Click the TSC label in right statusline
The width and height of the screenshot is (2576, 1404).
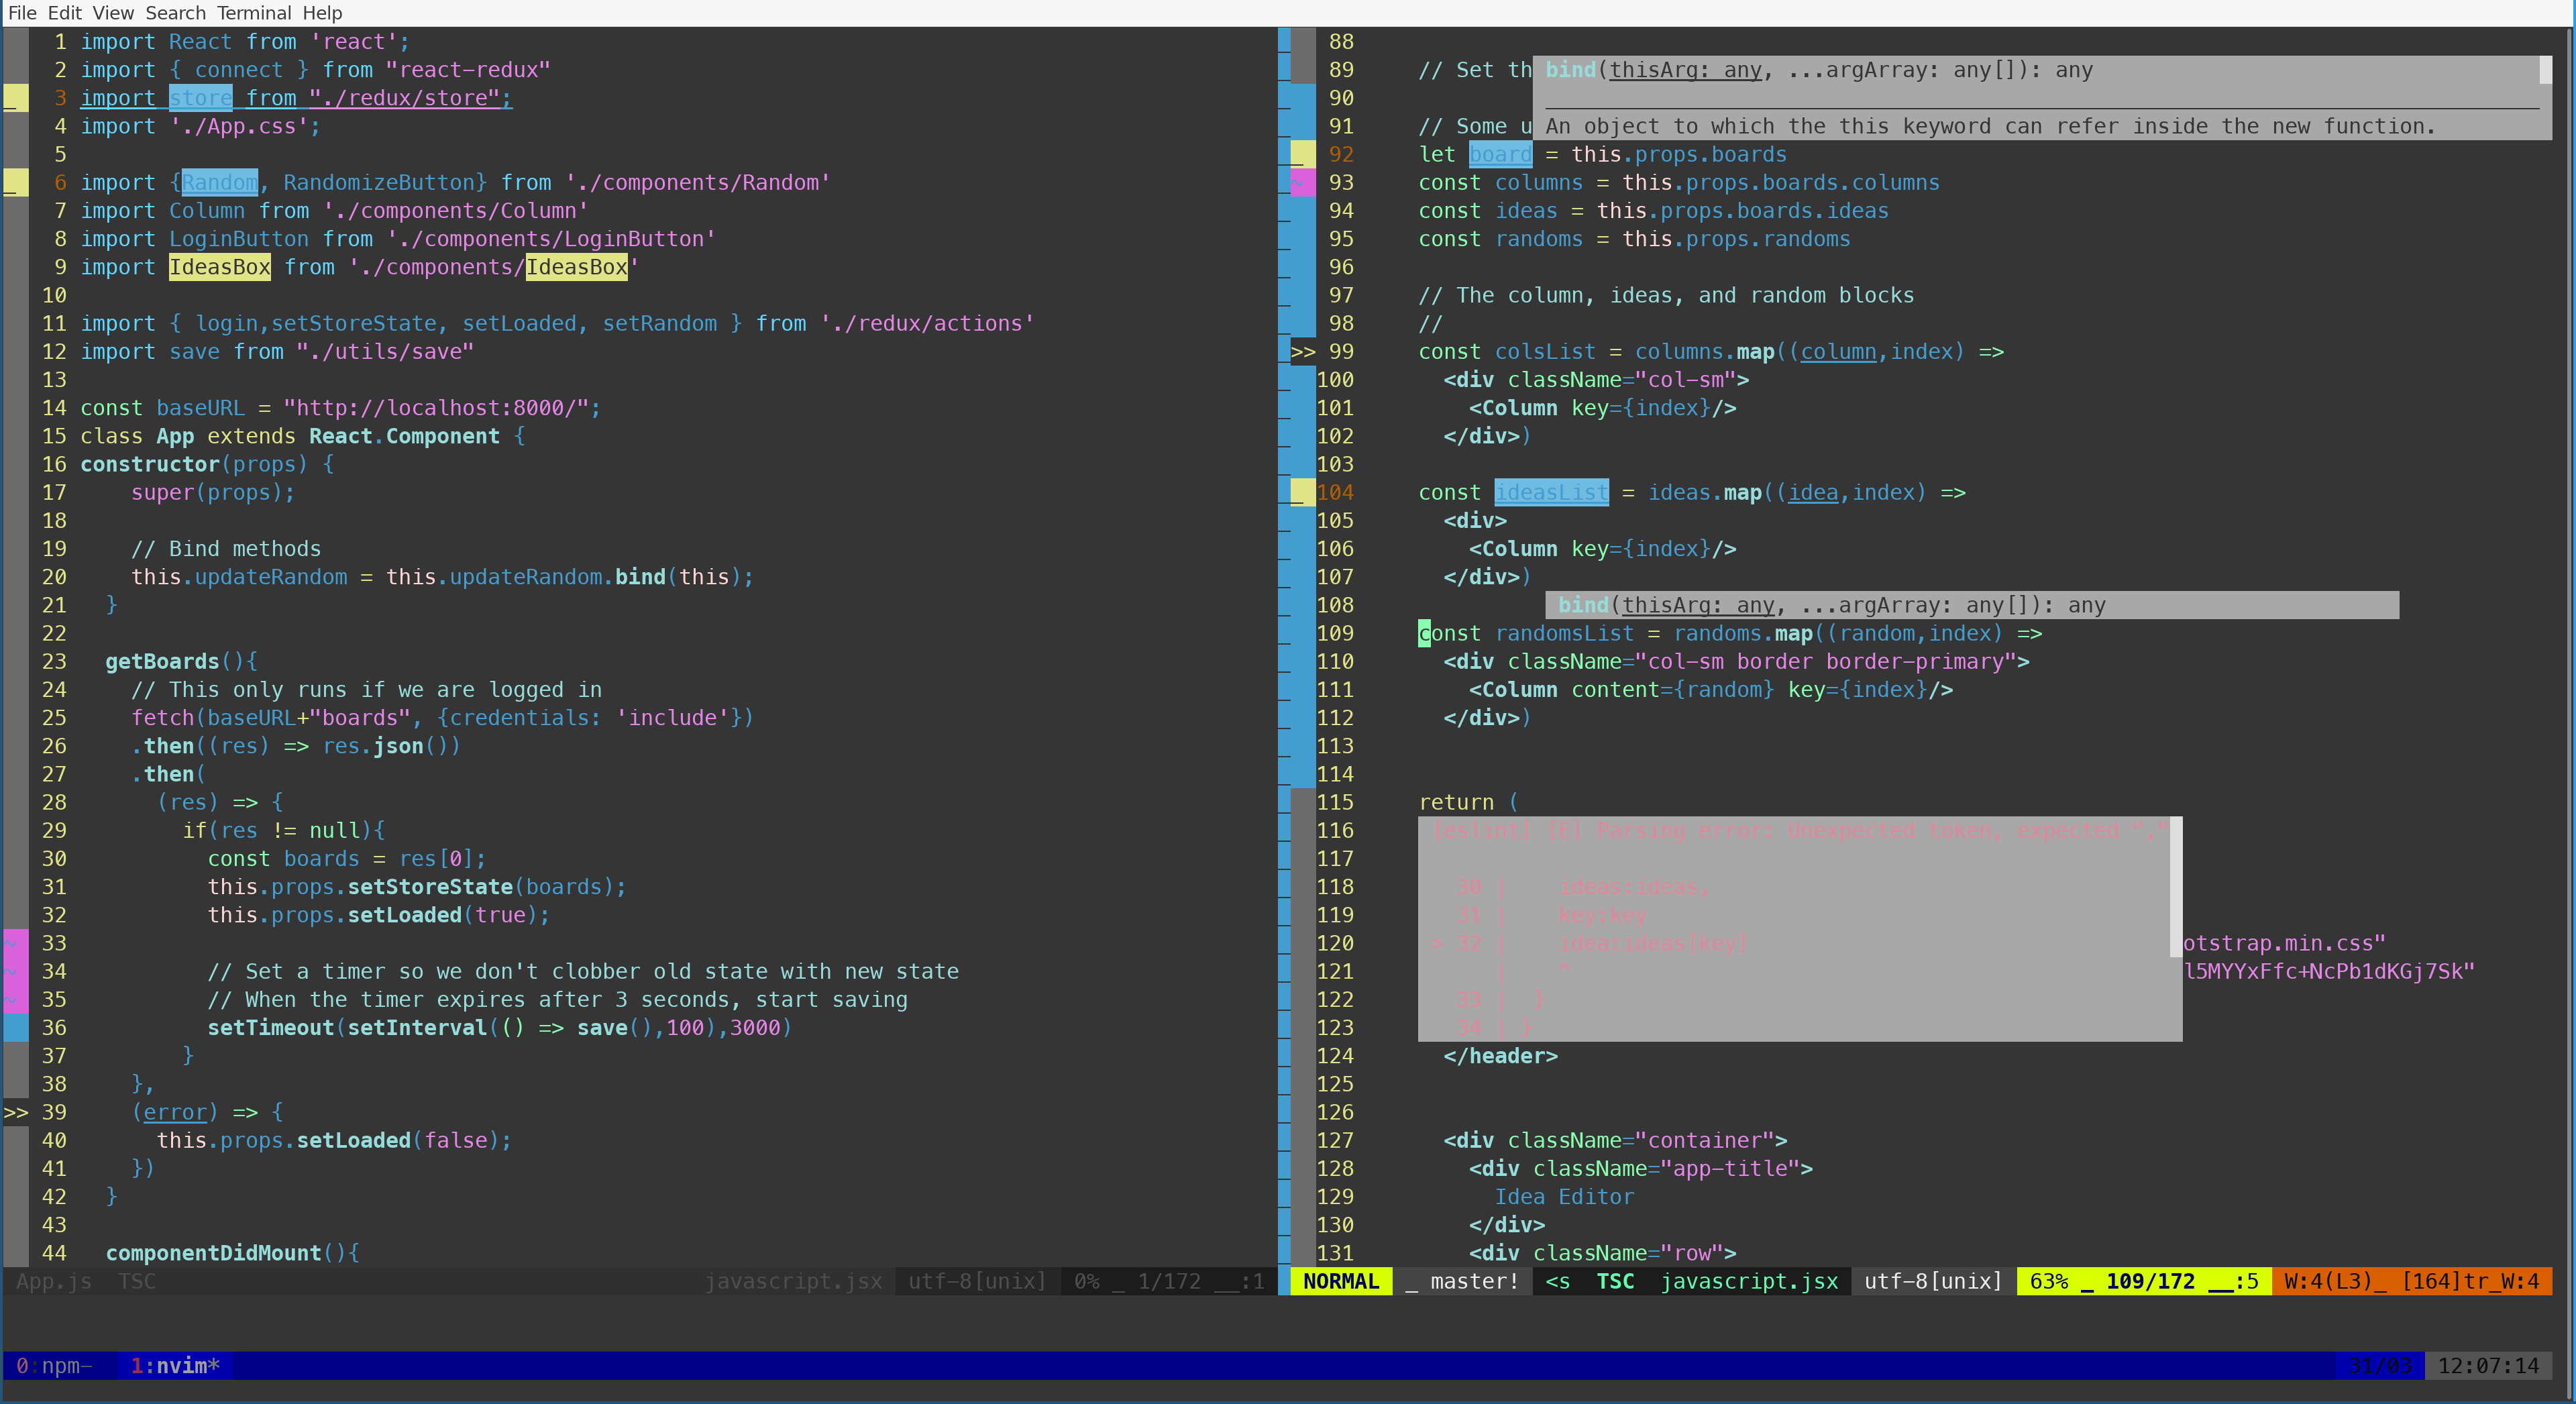click(x=1615, y=1282)
